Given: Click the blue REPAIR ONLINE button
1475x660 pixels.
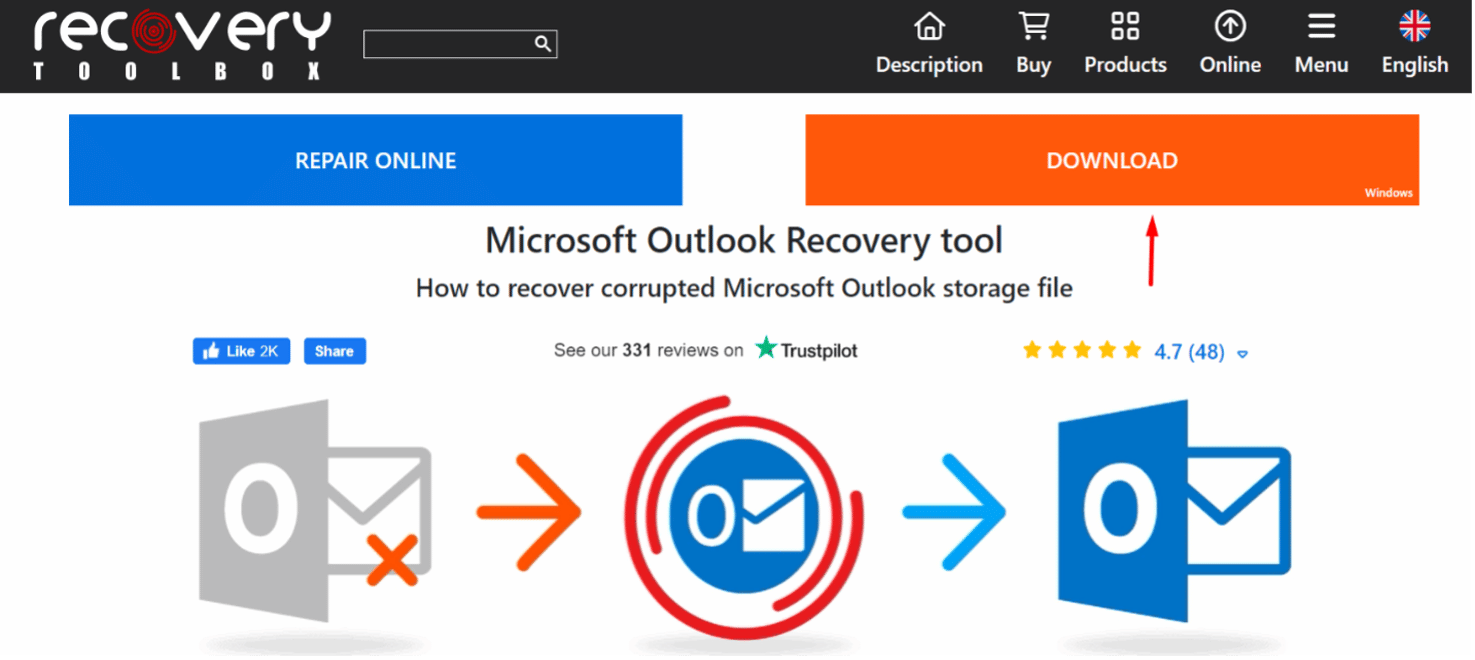Looking at the screenshot, I should [x=375, y=160].
